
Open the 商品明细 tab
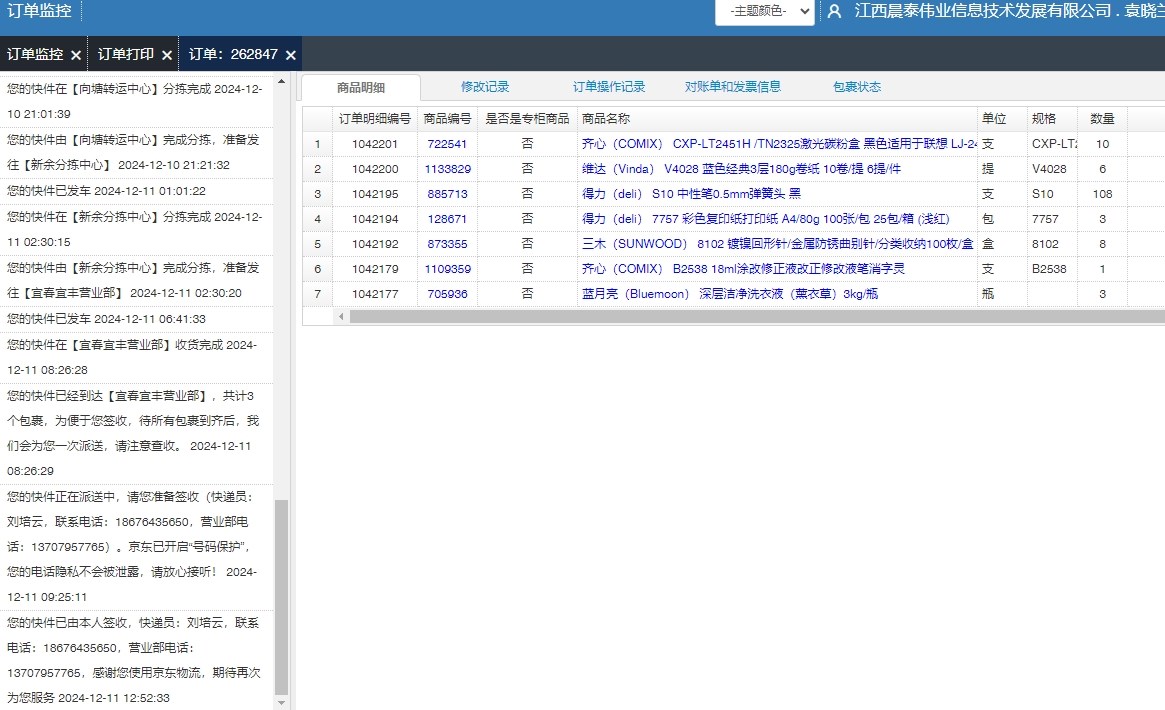click(x=361, y=87)
